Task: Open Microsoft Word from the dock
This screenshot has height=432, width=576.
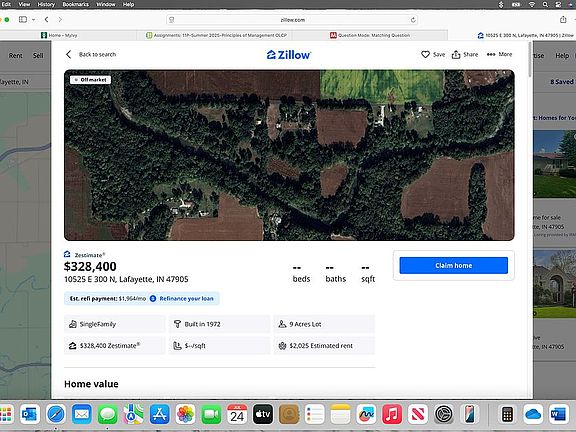Action: point(558,415)
